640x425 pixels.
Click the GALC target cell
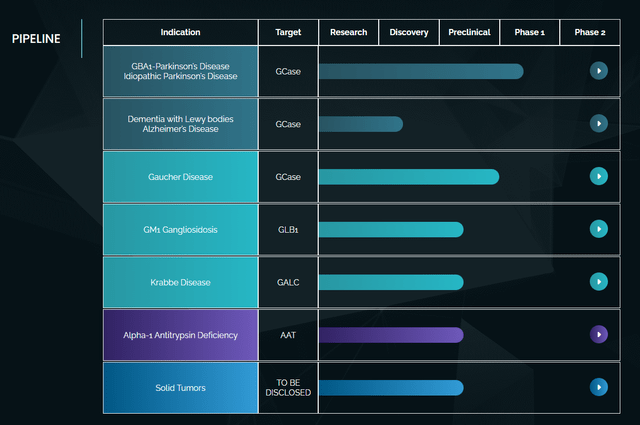pyautogui.click(x=288, y=282)
